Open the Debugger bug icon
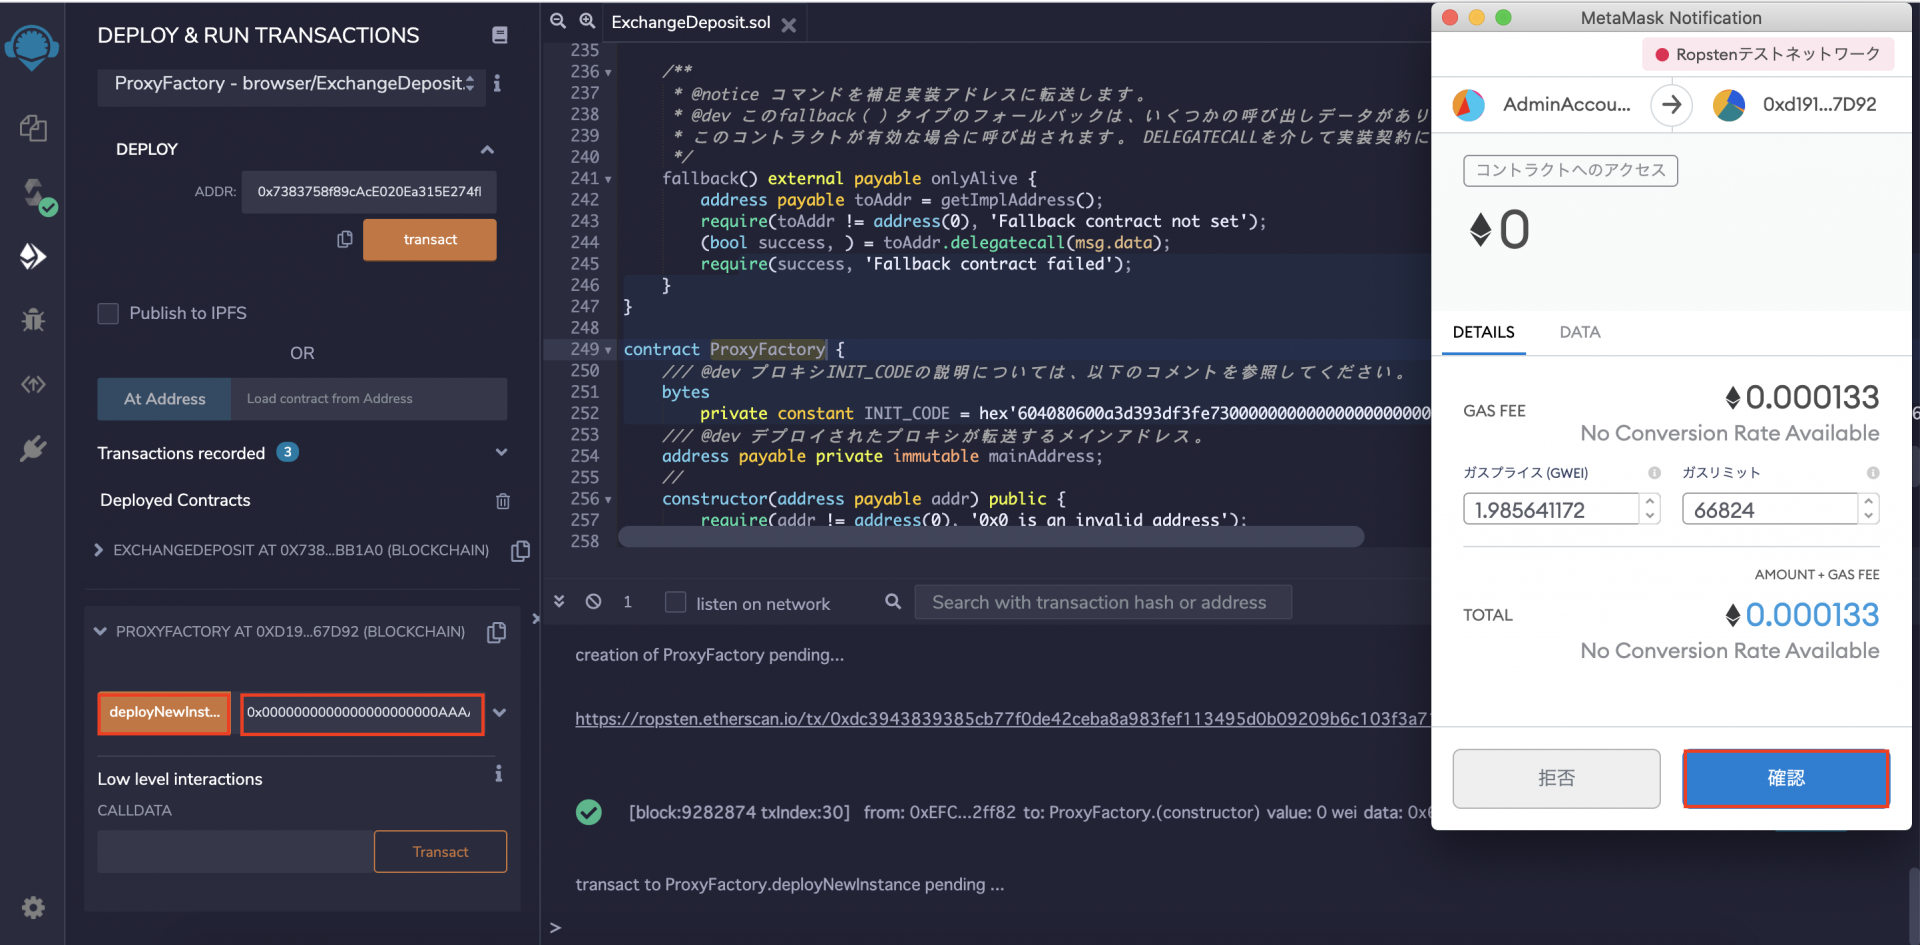 pos(33,320)
